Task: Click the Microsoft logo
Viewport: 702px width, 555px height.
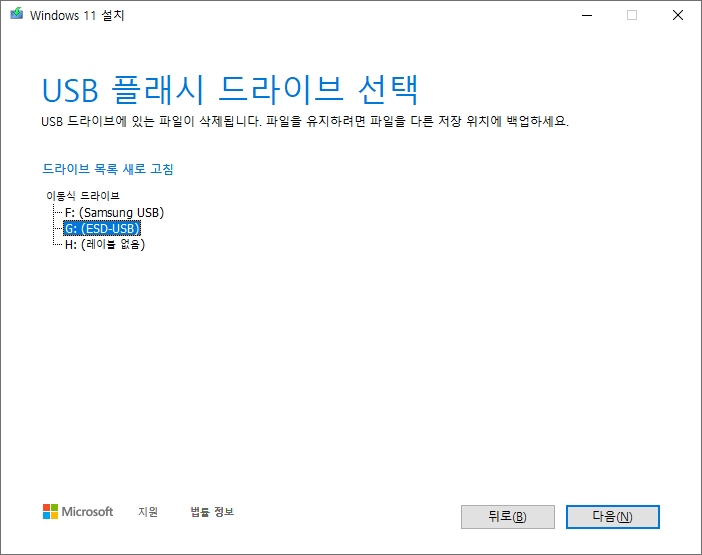Action: click(78, 512)
